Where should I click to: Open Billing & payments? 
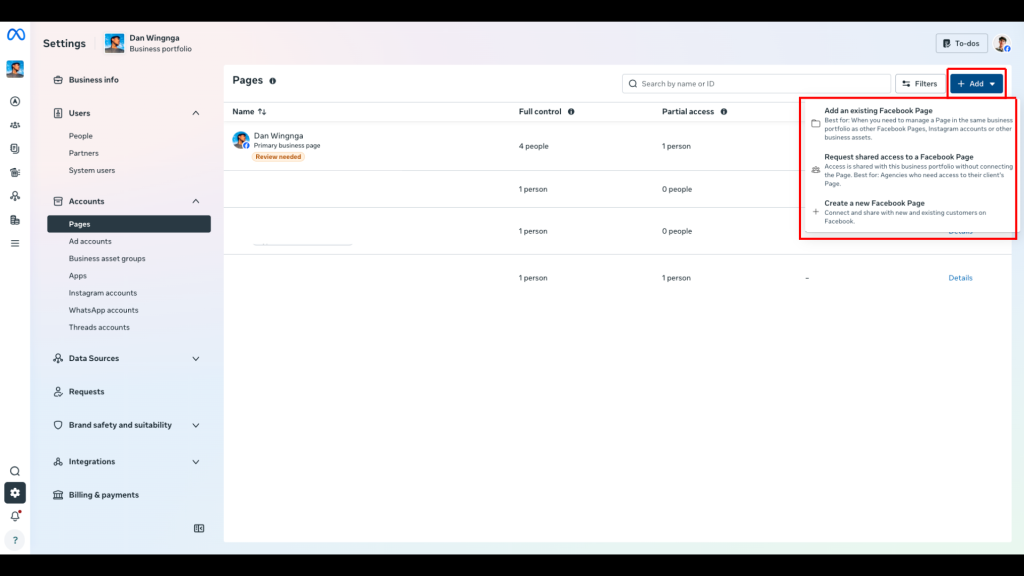[x=103, y=495]
